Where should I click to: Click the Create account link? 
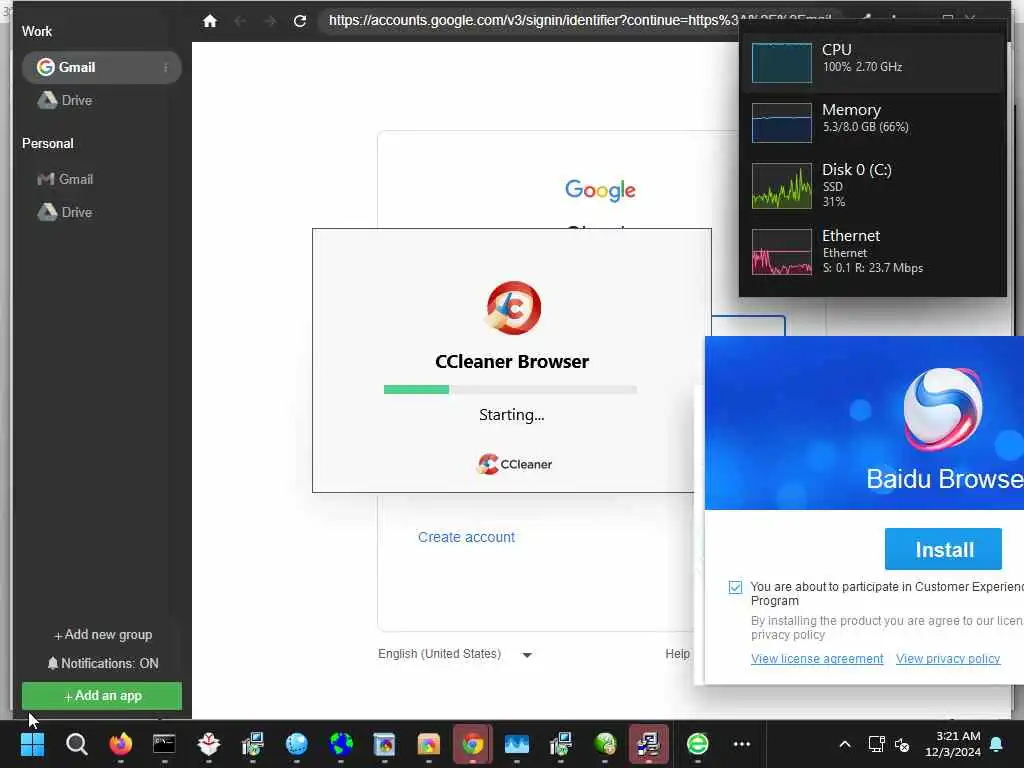466,537
